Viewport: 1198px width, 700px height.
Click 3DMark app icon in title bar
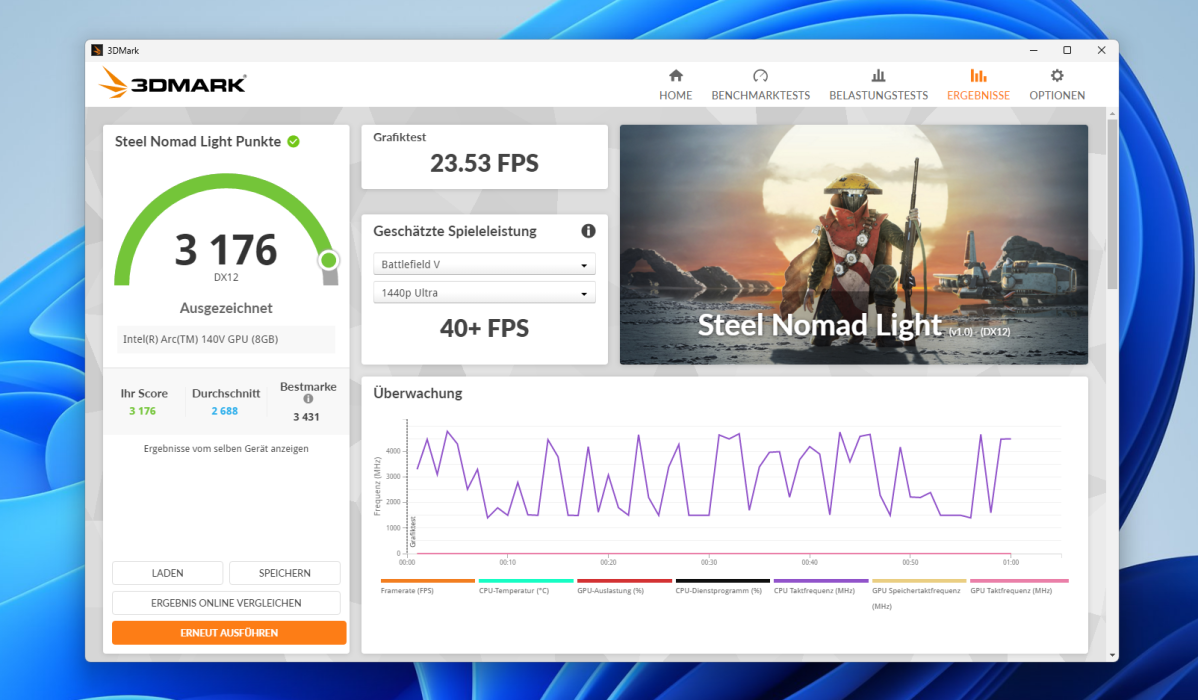tap(96, 50)
